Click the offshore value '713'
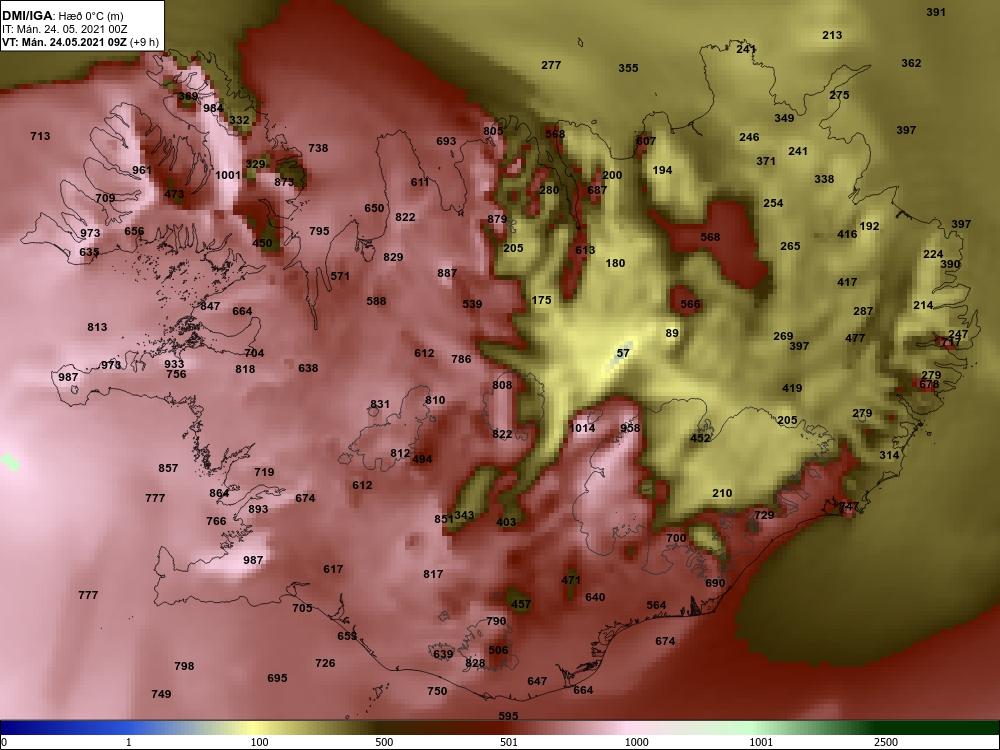The height and width of the screenshot is (750, 1000). (40, 136)
